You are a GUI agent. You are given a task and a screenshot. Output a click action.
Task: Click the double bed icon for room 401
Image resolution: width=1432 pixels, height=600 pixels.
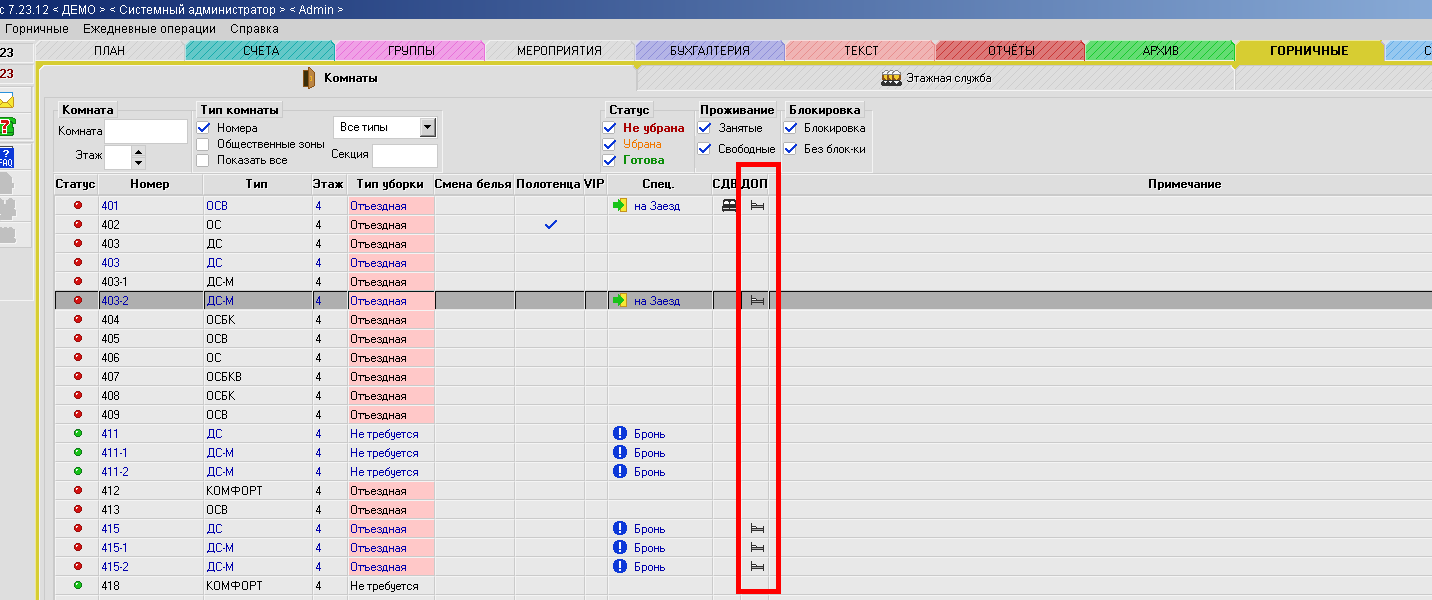(x=729, y=206)
